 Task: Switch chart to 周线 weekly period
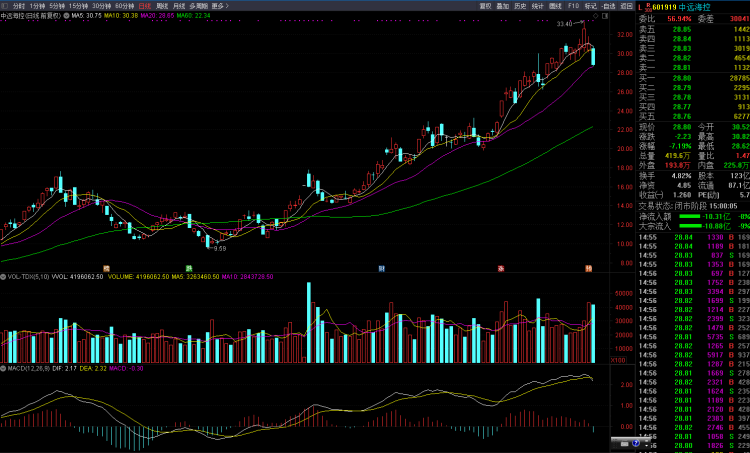click(163, 6)
